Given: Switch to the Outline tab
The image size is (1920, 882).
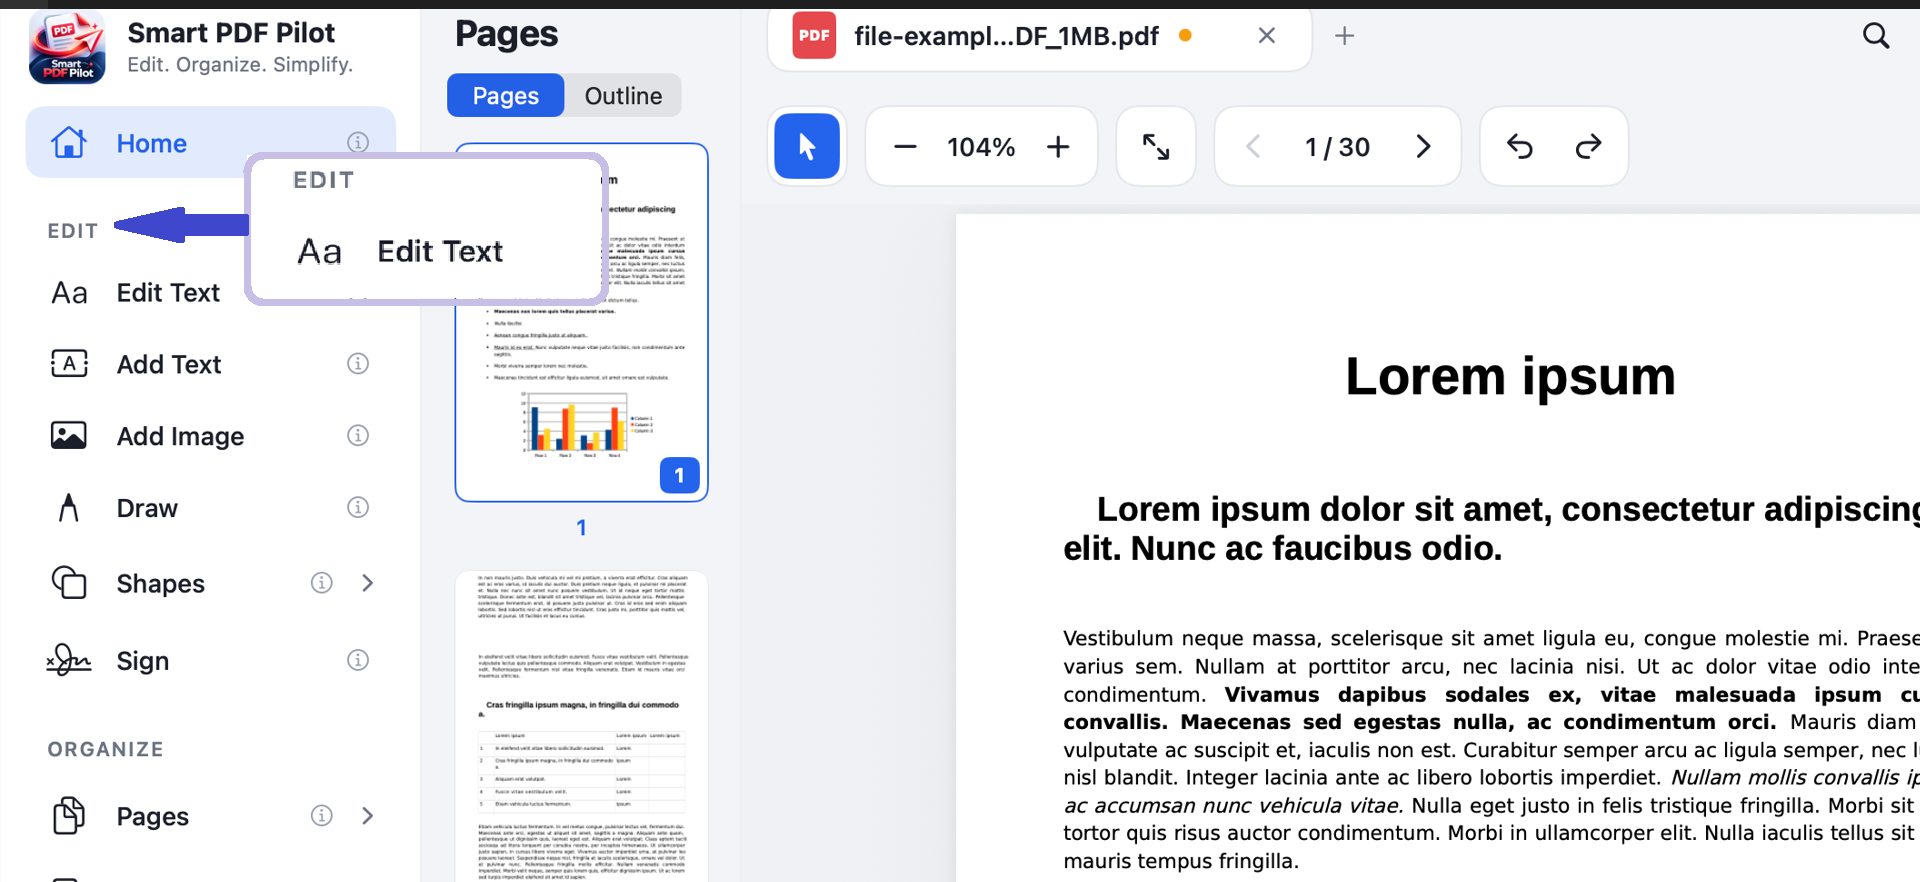Looking at the screenshot, I should [x=623, y=96].
